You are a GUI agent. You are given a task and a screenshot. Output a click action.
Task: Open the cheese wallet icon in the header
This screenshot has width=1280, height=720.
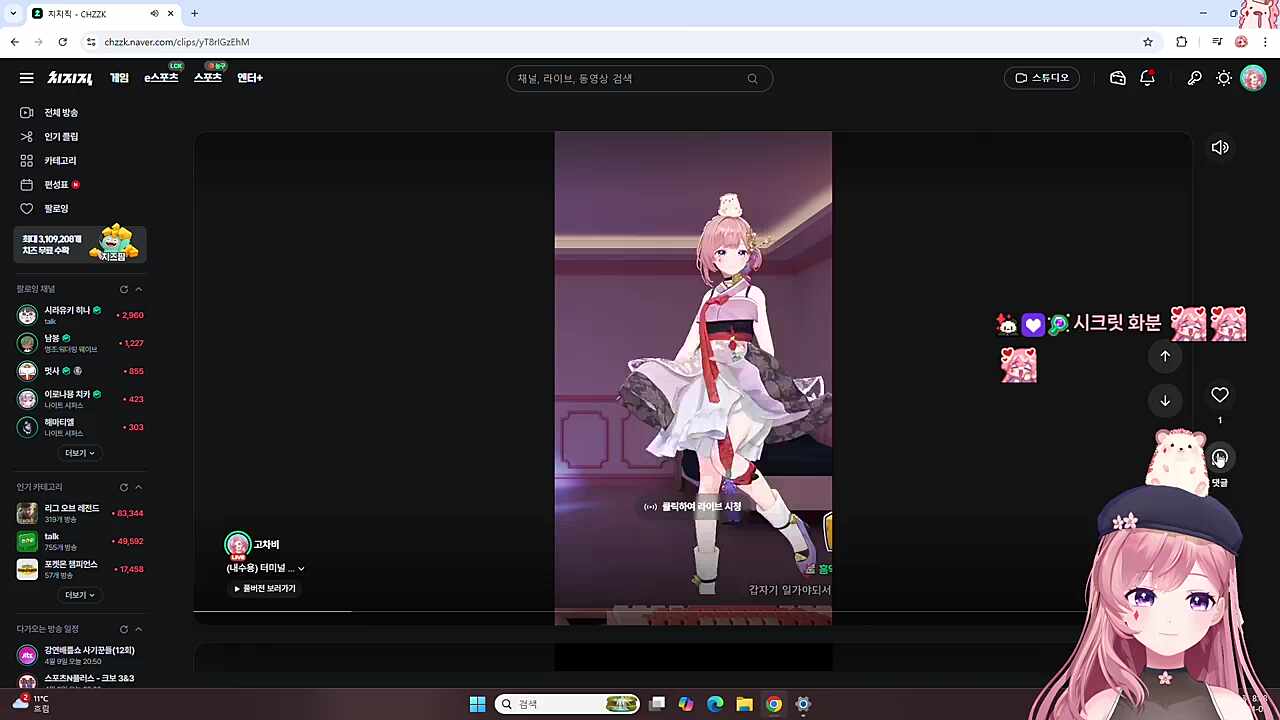(x=1118, y=78)
